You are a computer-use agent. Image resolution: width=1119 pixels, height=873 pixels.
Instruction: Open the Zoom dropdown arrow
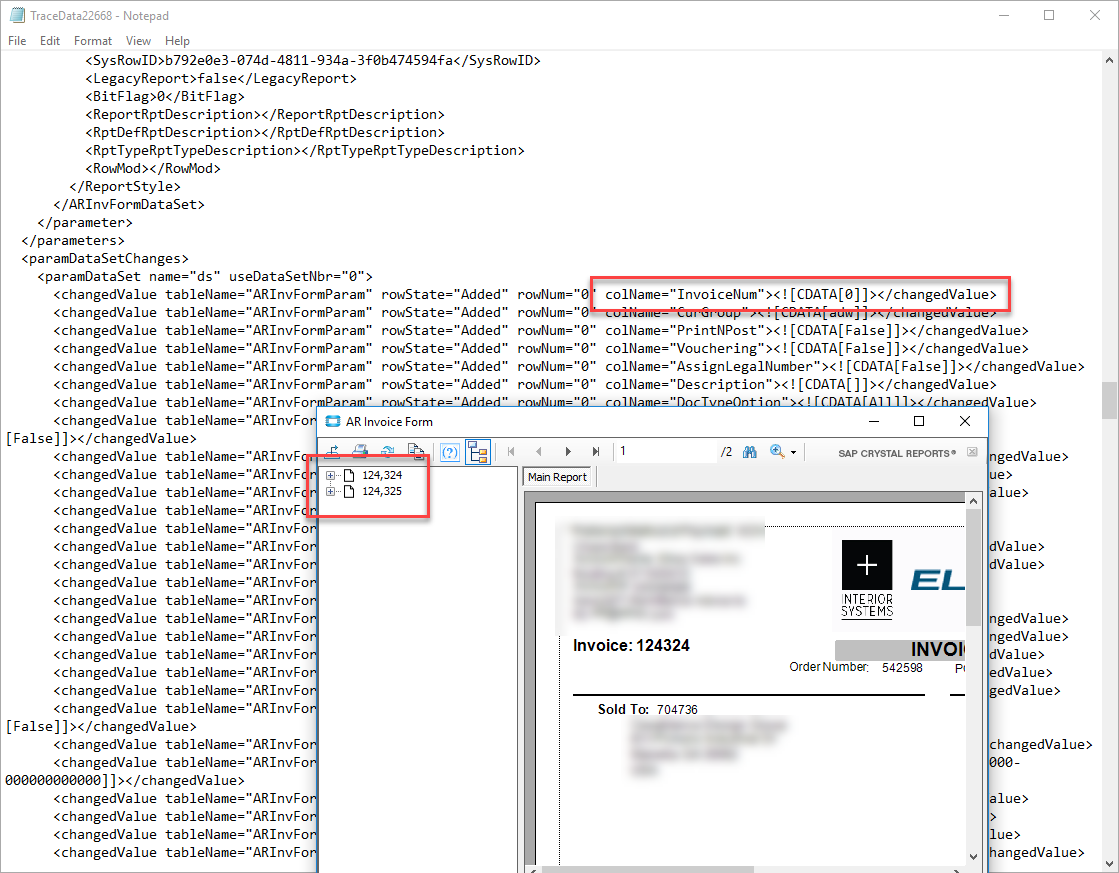tap(794, 453)
